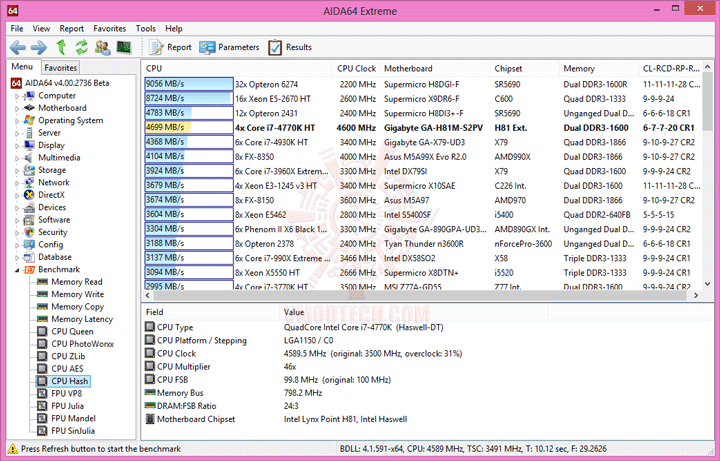Image resolution: width=720 pixels, height=461 pixels.
Task: Switch to the Menu tab
Action: (22, 67)
